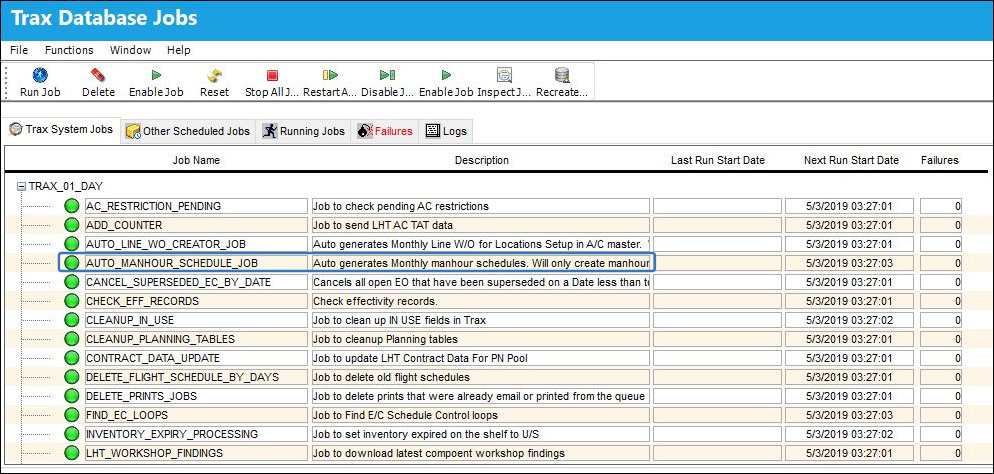Click green status circle for AUTO_MANHOUR_SCHEDULE_JOB
Viewport: 994px width, 474px height.
click(72, 263)
